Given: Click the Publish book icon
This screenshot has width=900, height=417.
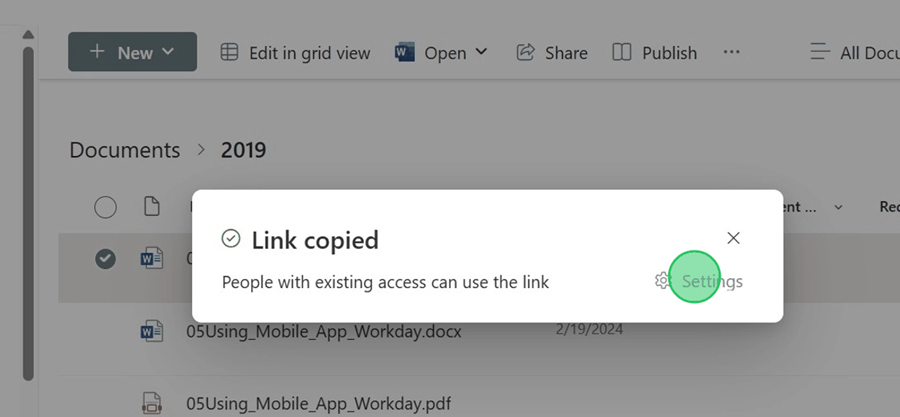Looking at the screenshot, I should point(622,53).
